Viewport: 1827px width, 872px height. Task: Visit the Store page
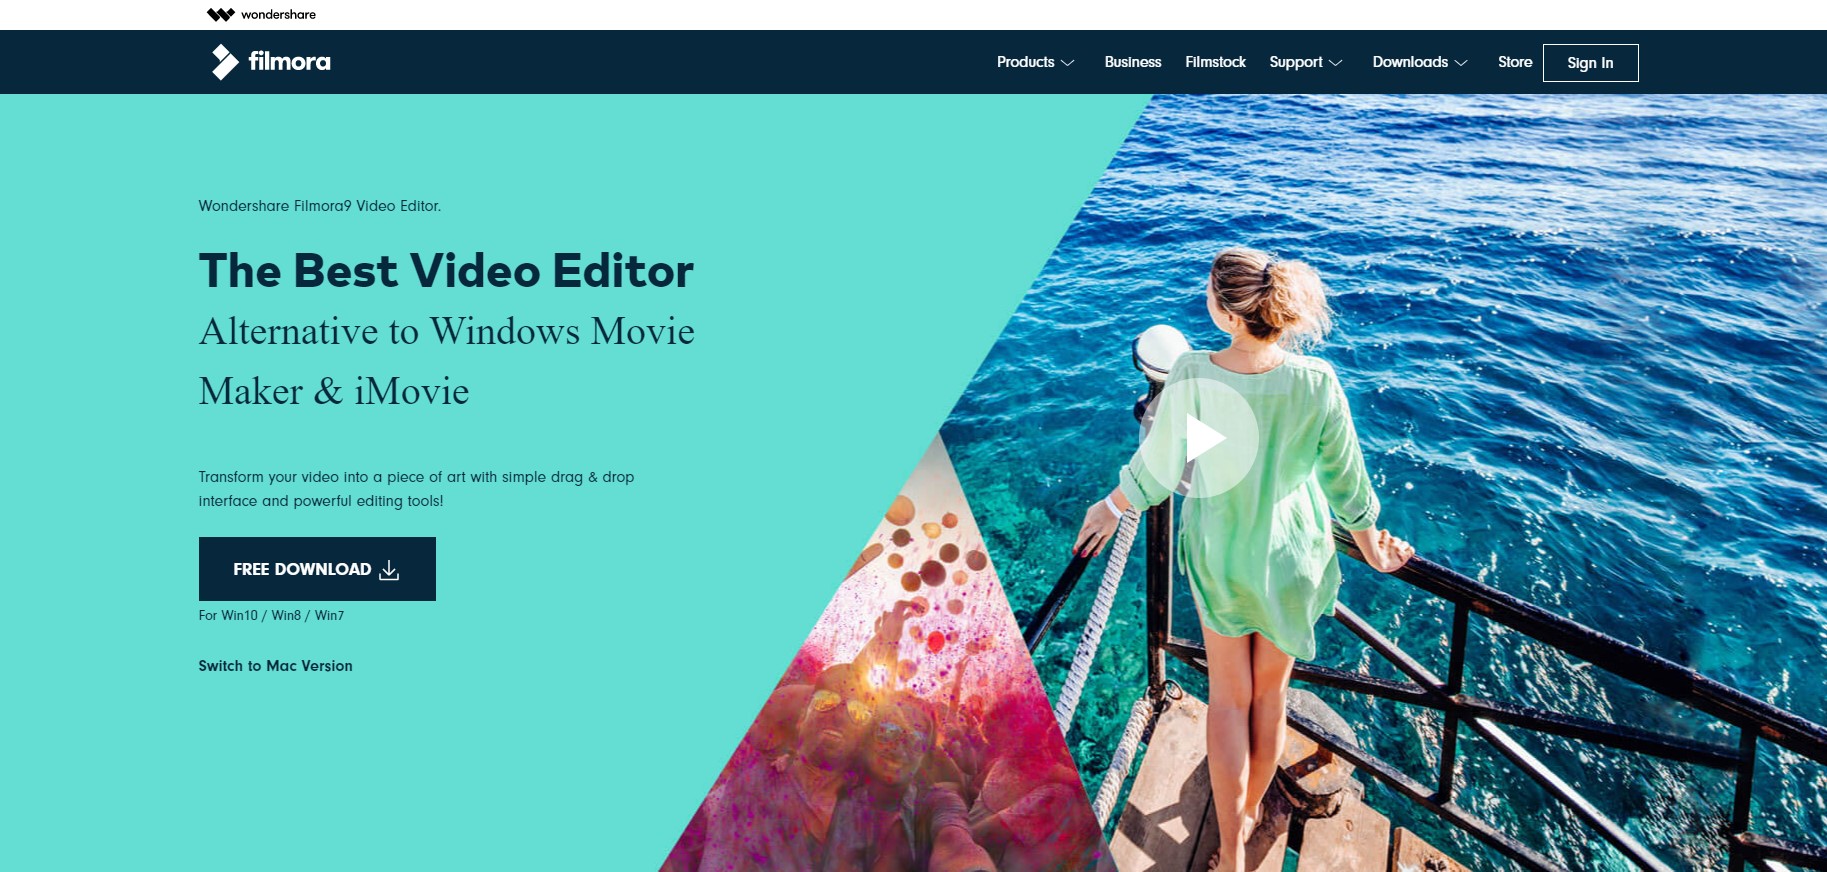pyautogui.click(x=1515, y=62)
